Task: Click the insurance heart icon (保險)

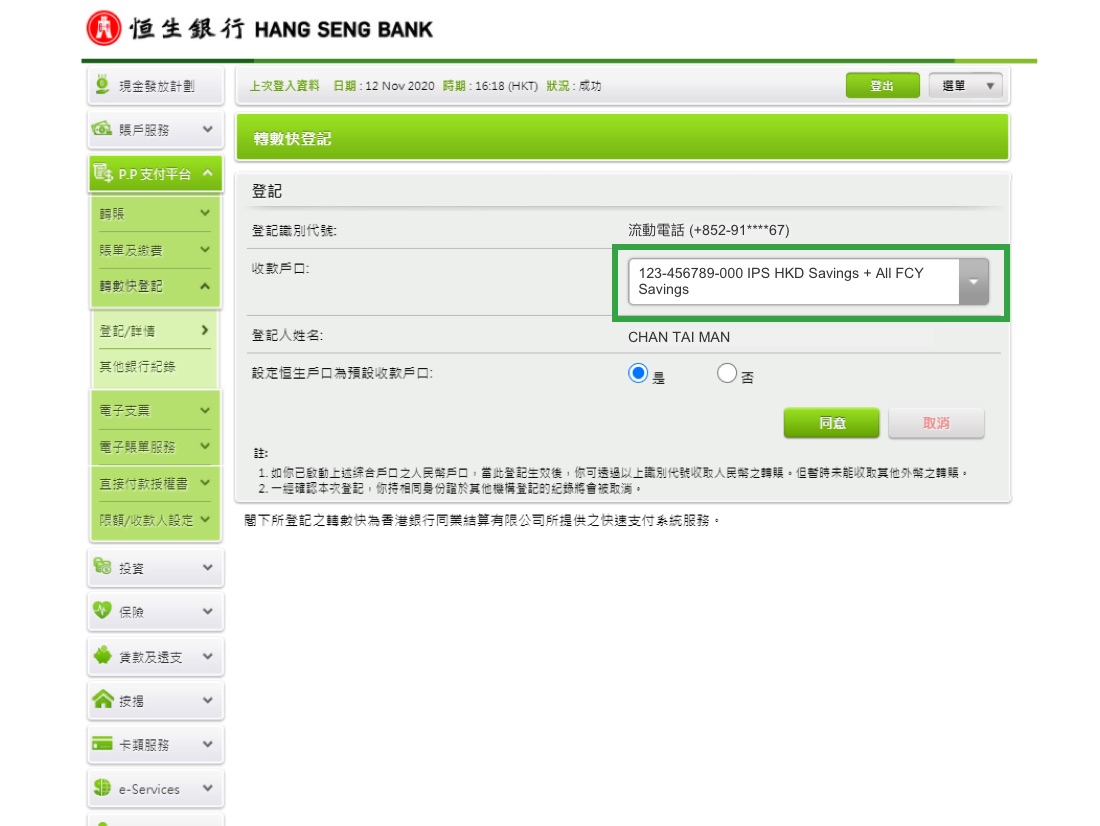Action: 102,610
